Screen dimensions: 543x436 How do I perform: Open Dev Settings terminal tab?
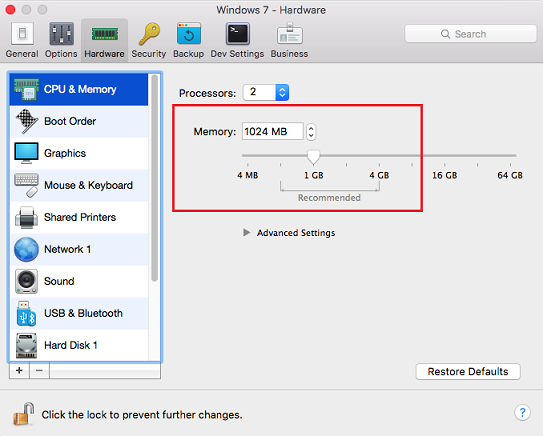[238, 40]
